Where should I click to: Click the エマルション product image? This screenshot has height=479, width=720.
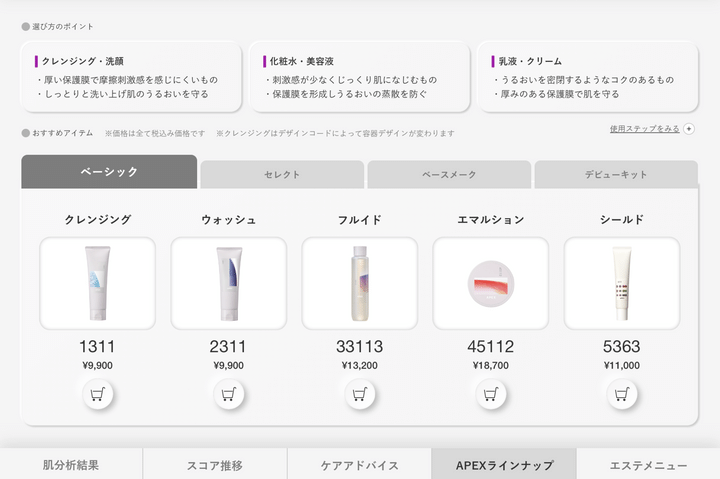tap(490, 283)
